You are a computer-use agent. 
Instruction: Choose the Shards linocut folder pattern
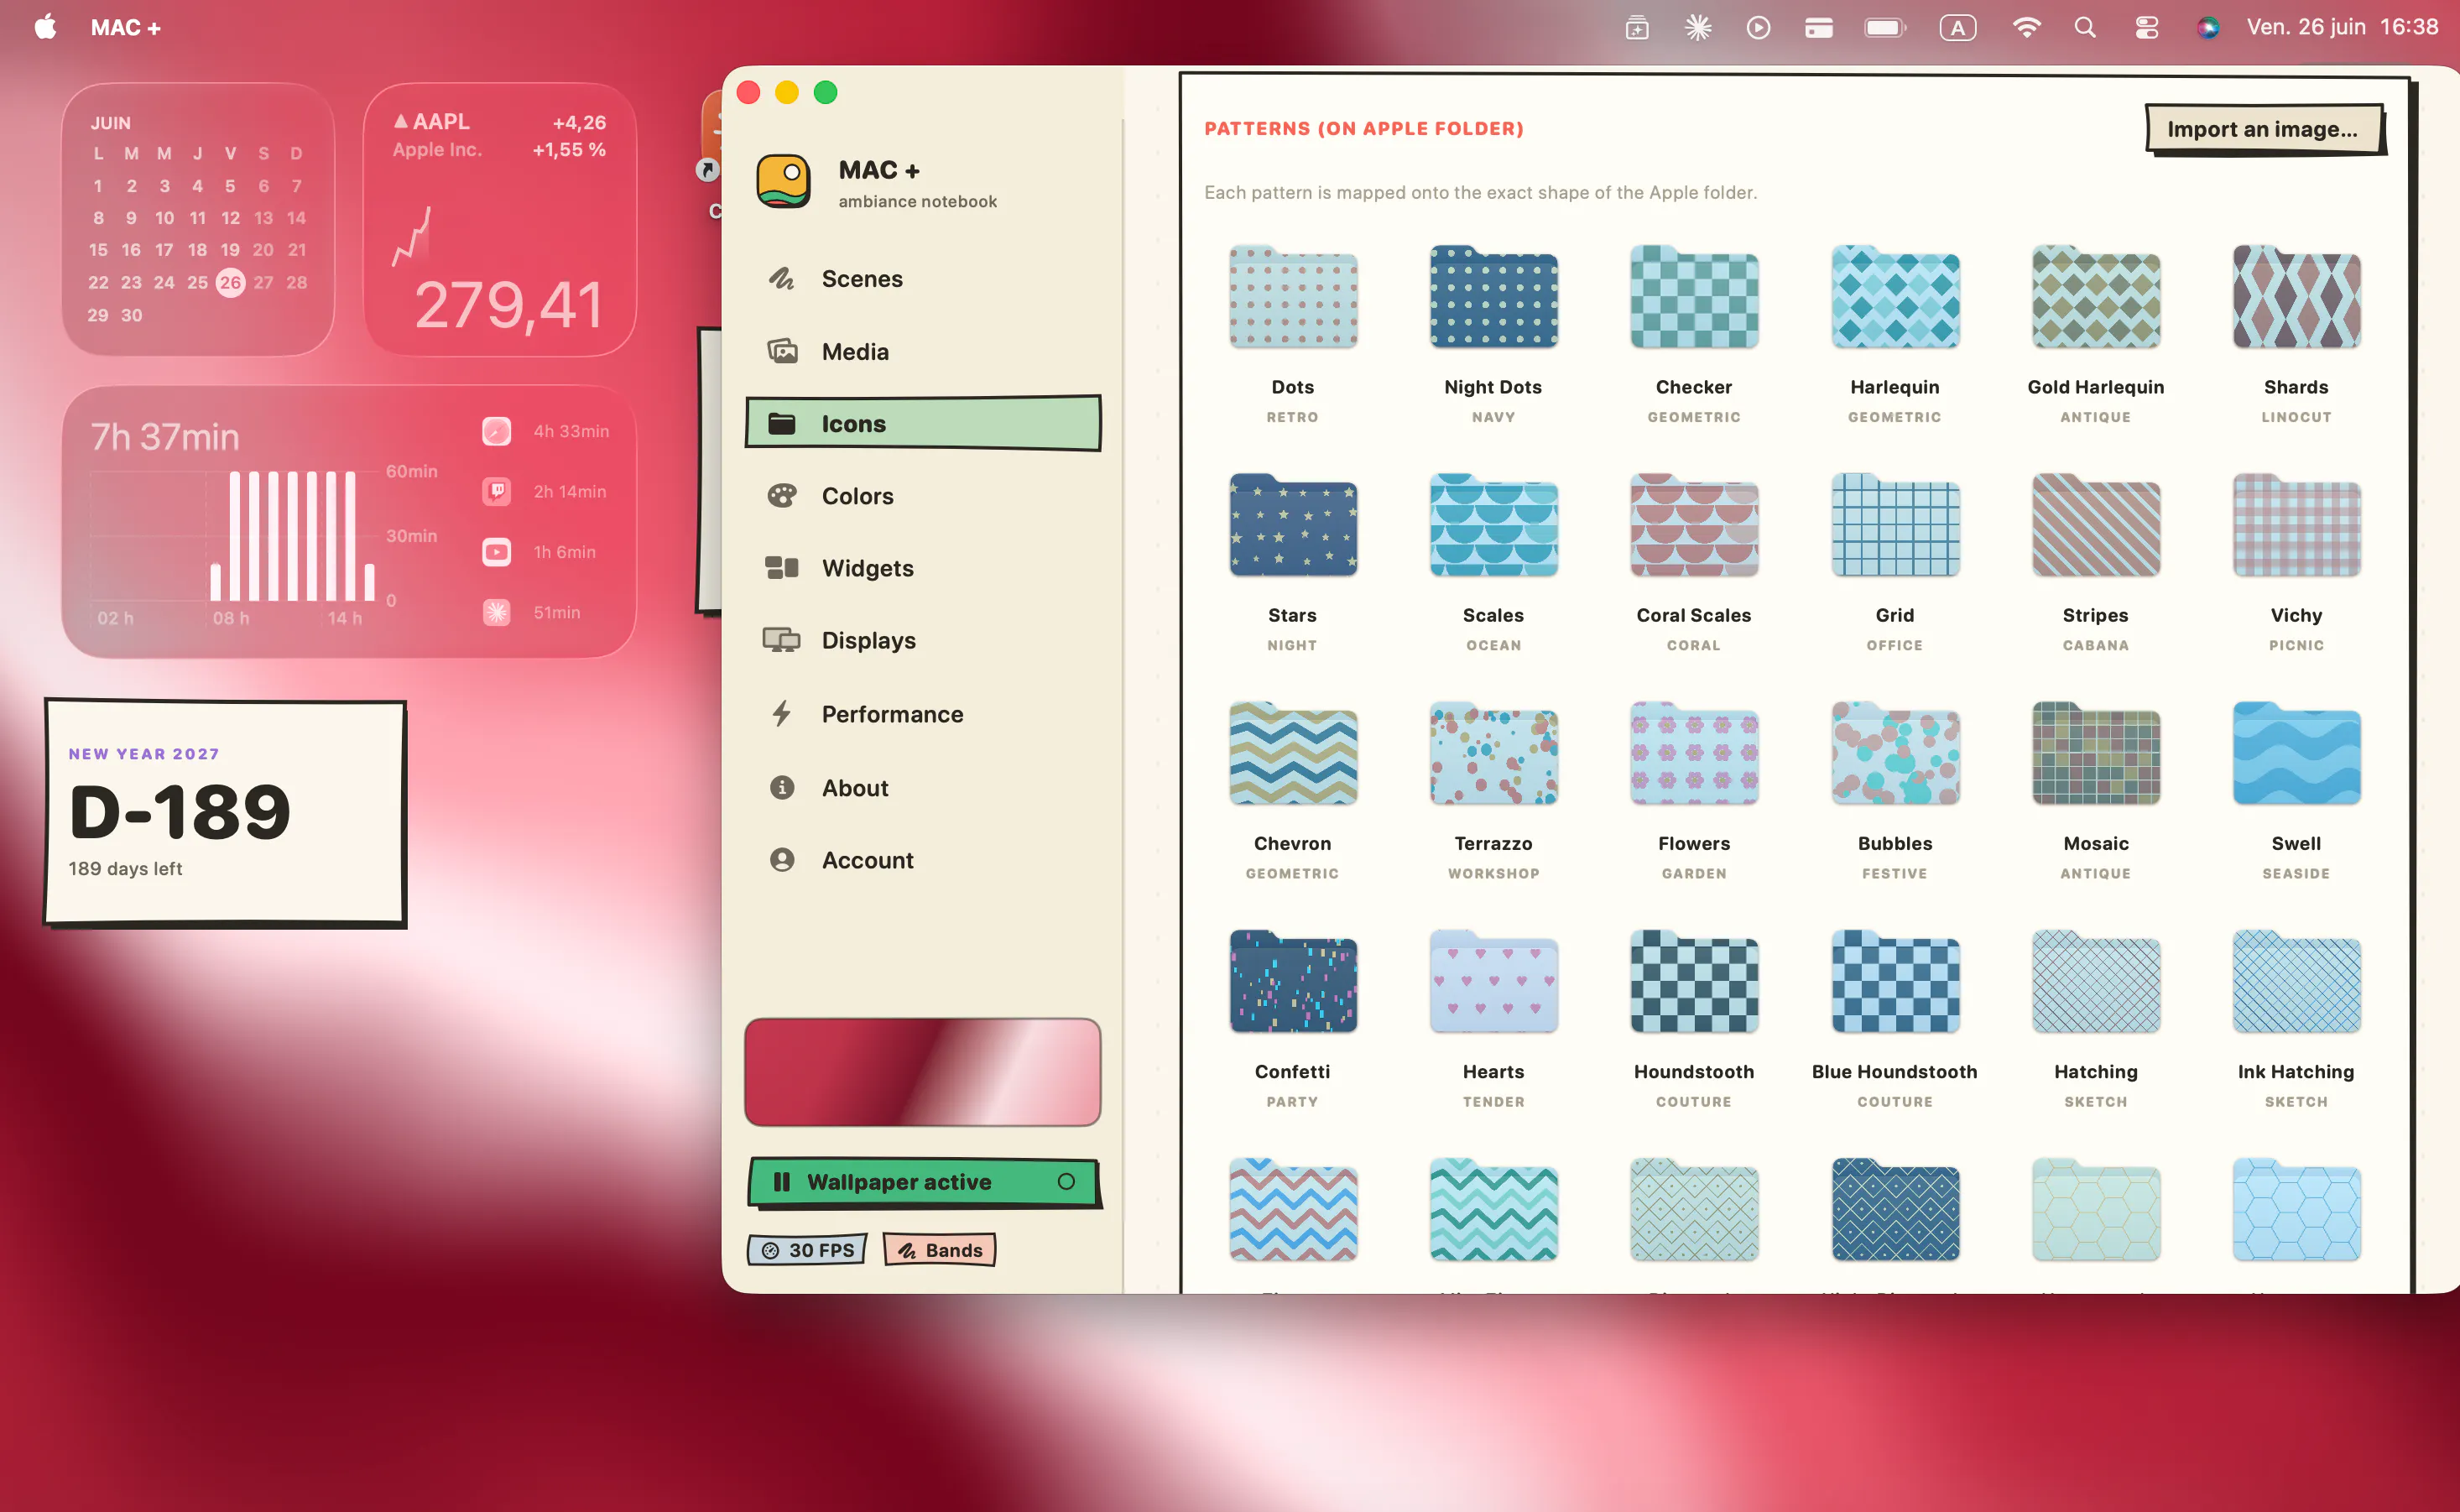click(x=2297, y=297)
